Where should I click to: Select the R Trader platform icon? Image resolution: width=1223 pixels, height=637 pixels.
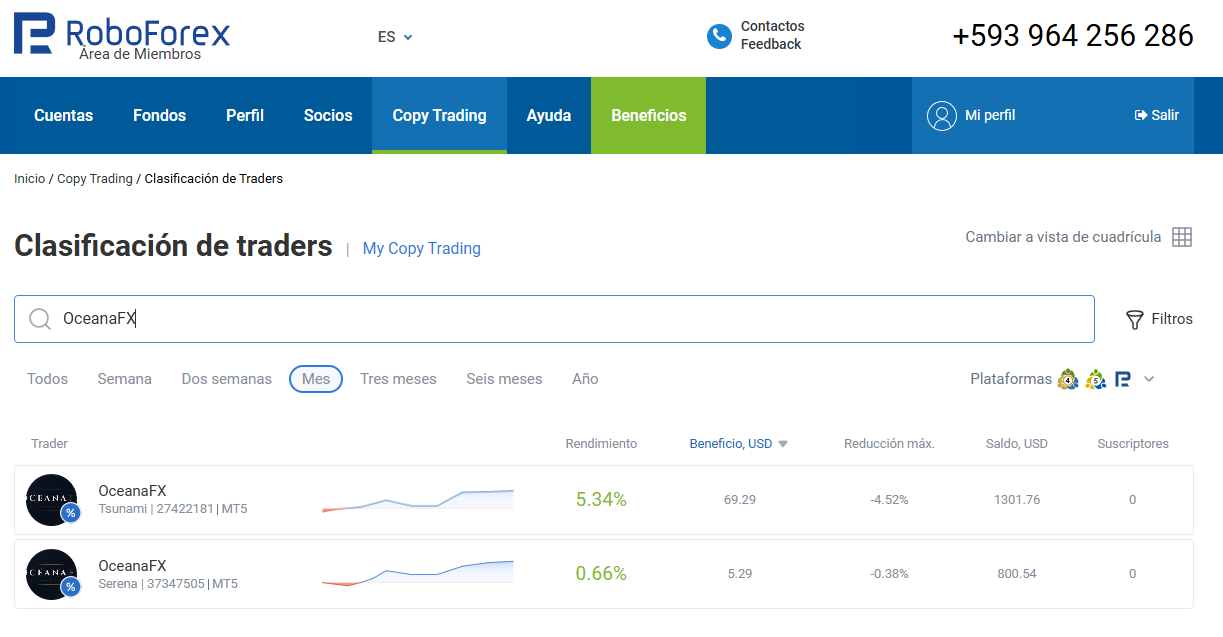pos(1123,379)
